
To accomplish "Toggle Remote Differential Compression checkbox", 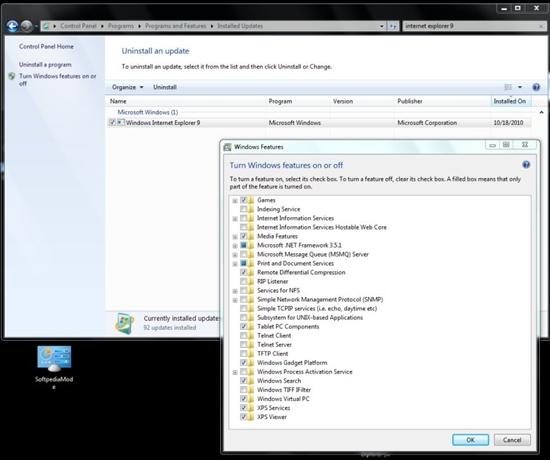I will tap(243, 272).
